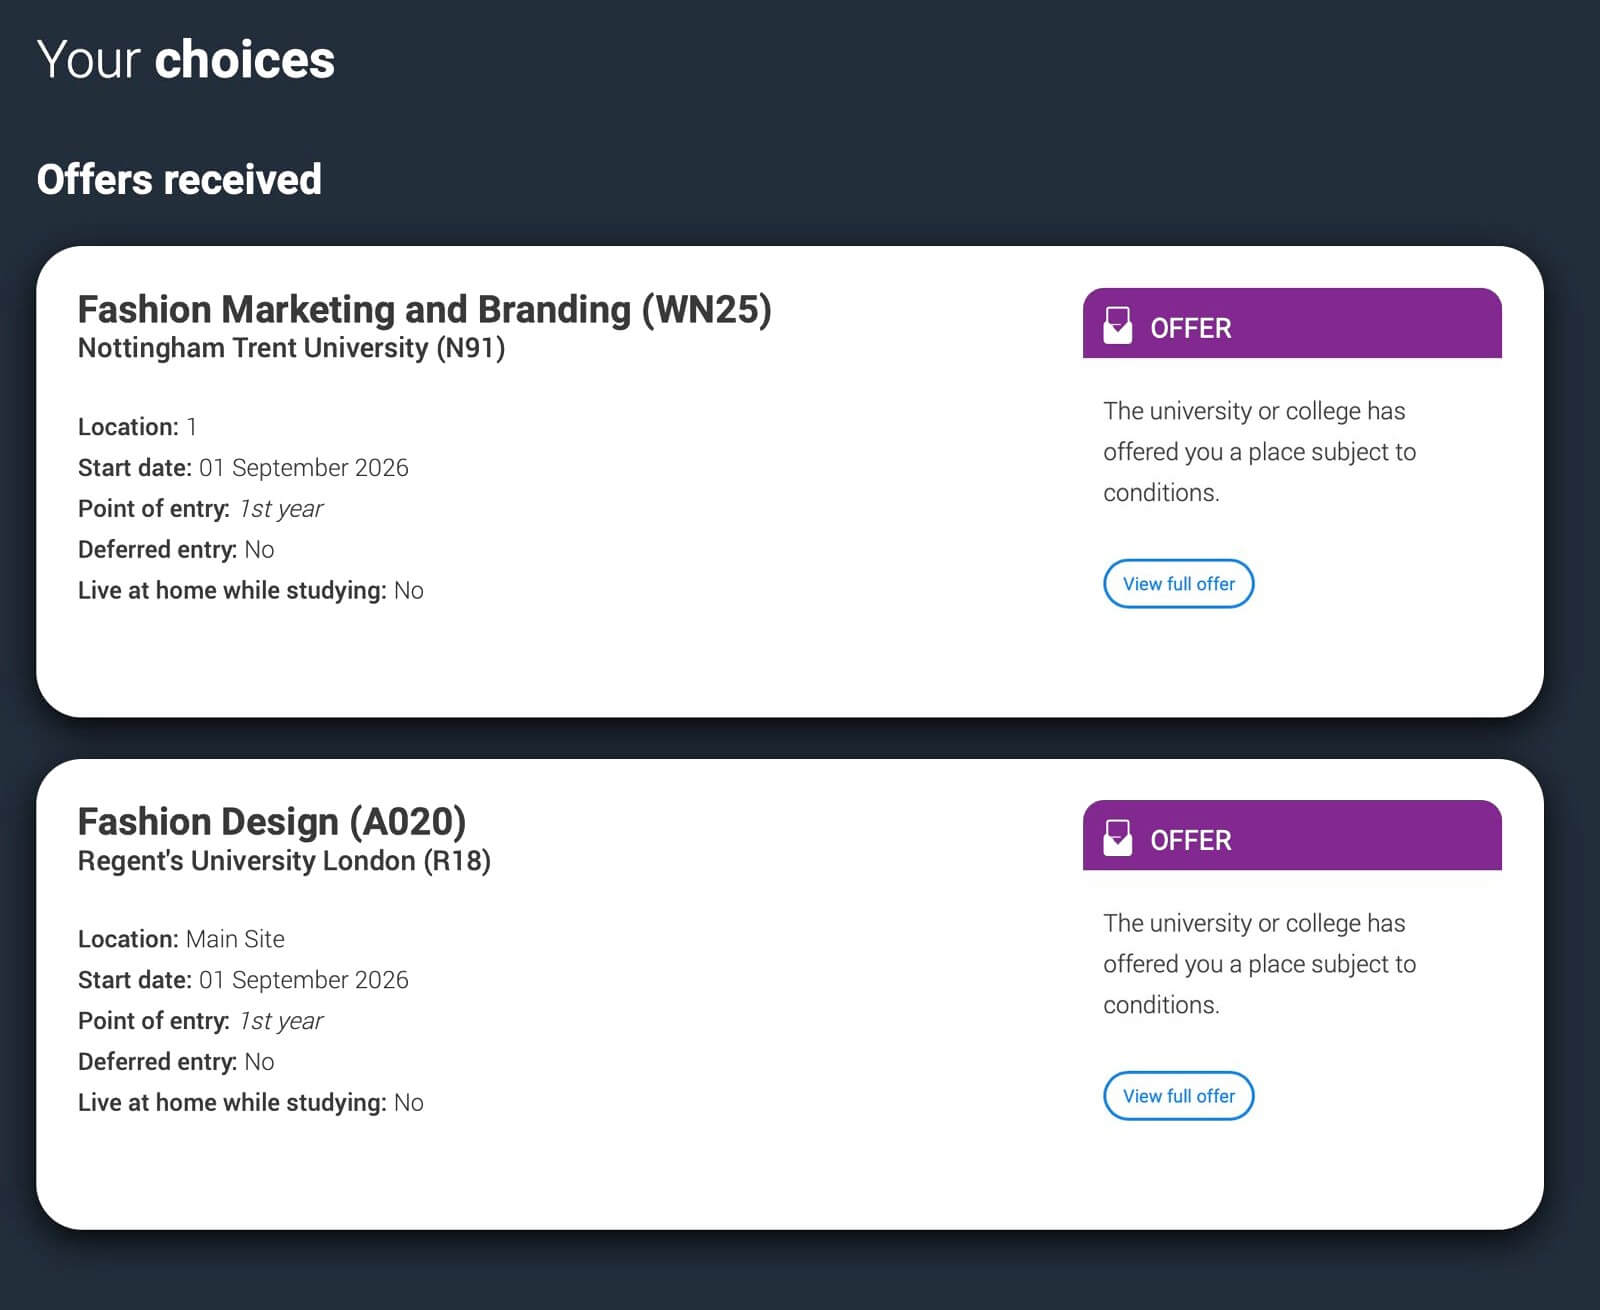Click the purple OFFER label on the A020 card
The image size is (1600, 1310).
coord(1190,840)
